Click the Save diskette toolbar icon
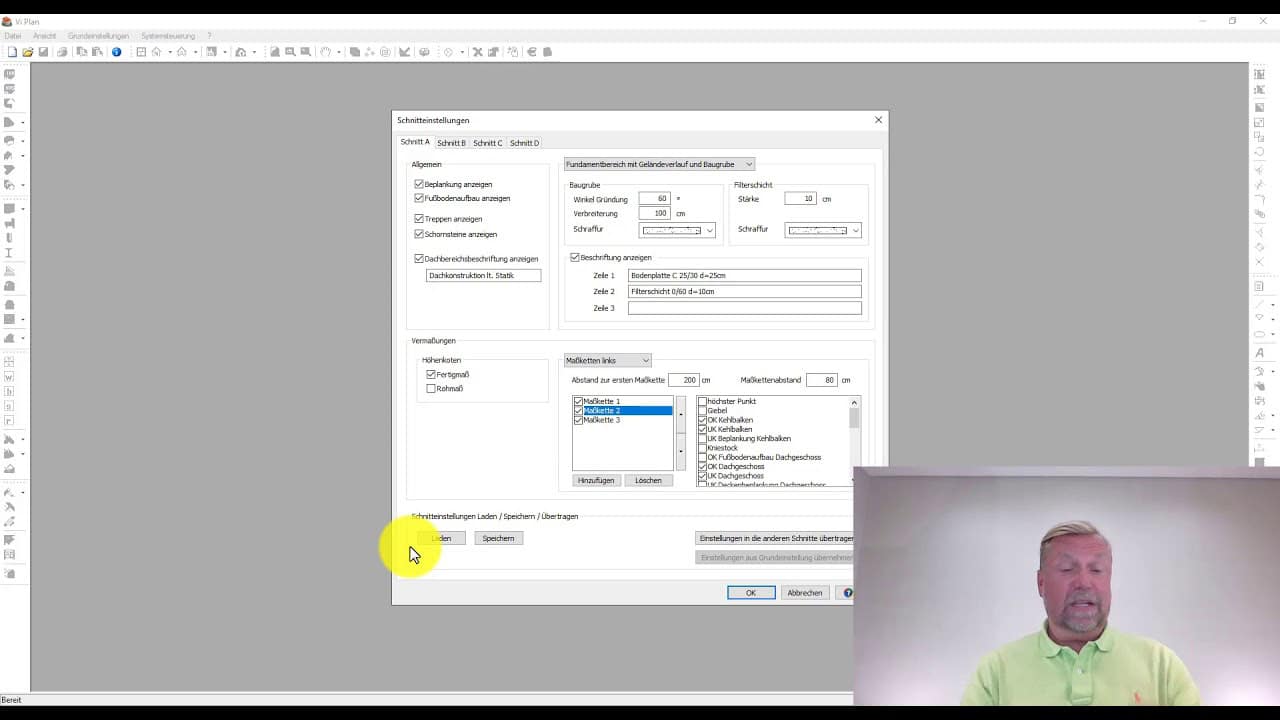 [43, 52]
